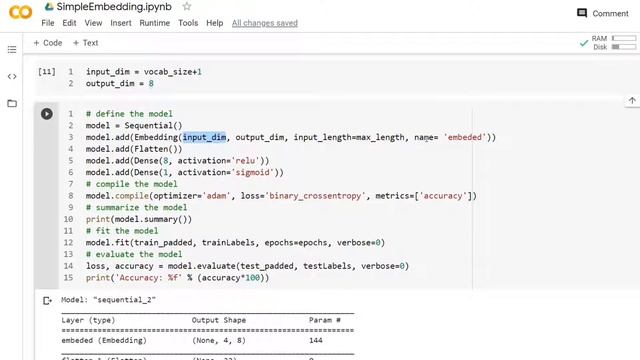Click the 'Output Shape' column header
Screen dimensions: 640x360
(x=219, y=320)
